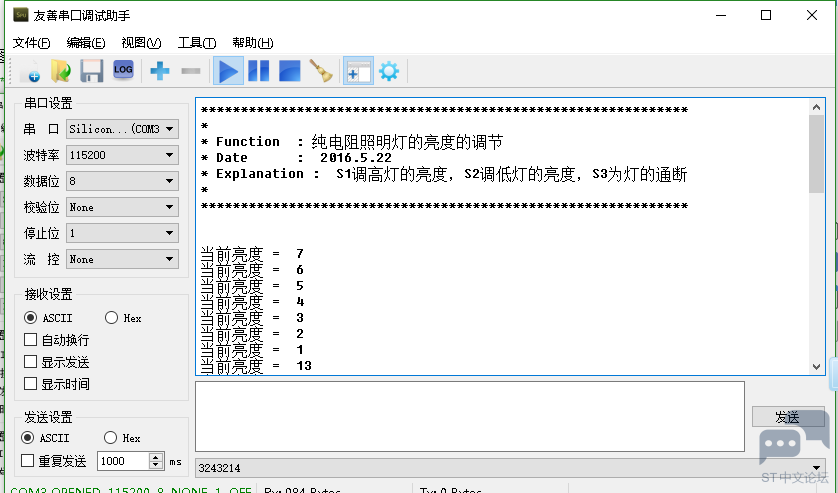
Task: Toggle the LOG recording icon
Action: 123,70
